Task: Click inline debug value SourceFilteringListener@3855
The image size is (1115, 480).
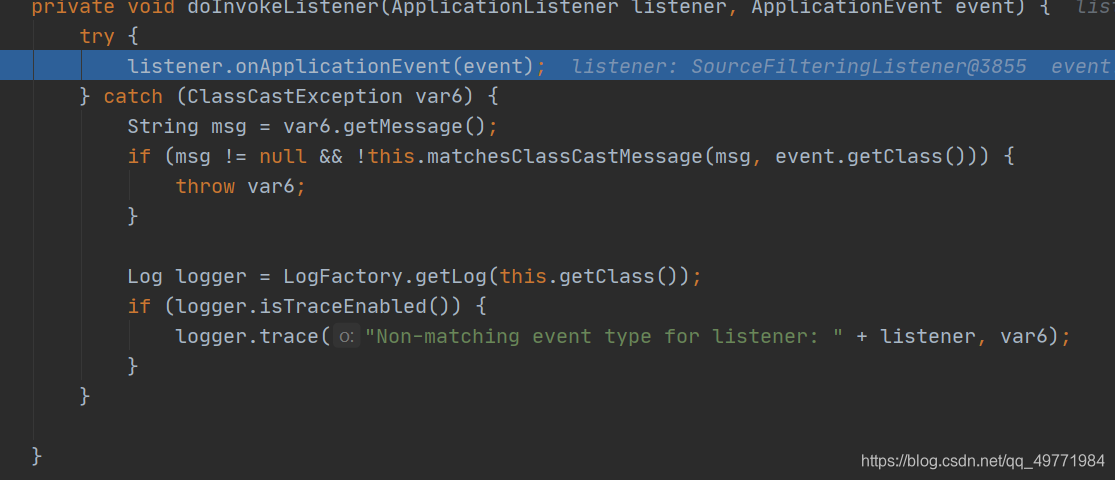Action: (x=859, y=66)
